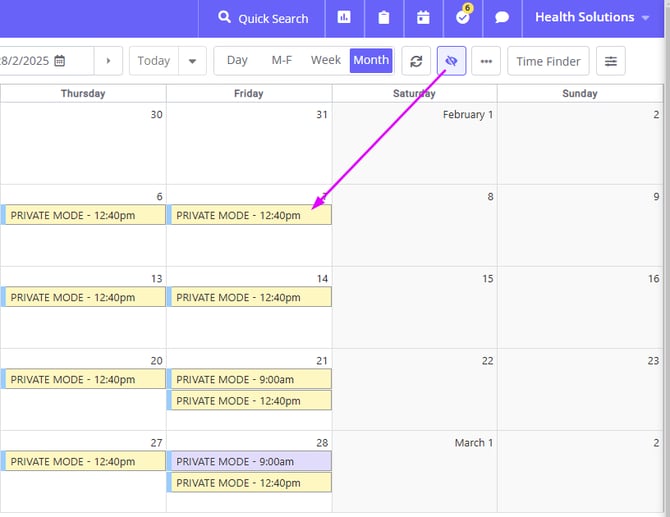Open calendar filter settings sliders icon
Viewport: 670px width, 517px height.
pos(611,61)
